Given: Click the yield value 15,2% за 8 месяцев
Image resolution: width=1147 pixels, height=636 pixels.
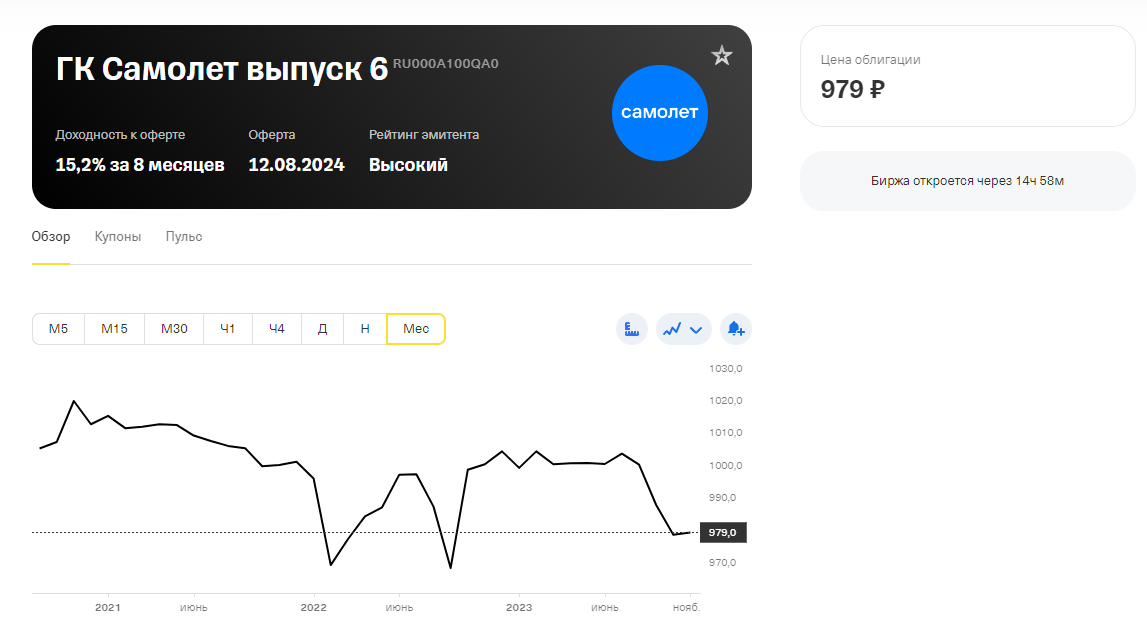Looking at the screenshot, I should pyautogui.click(x=140, y=165).
